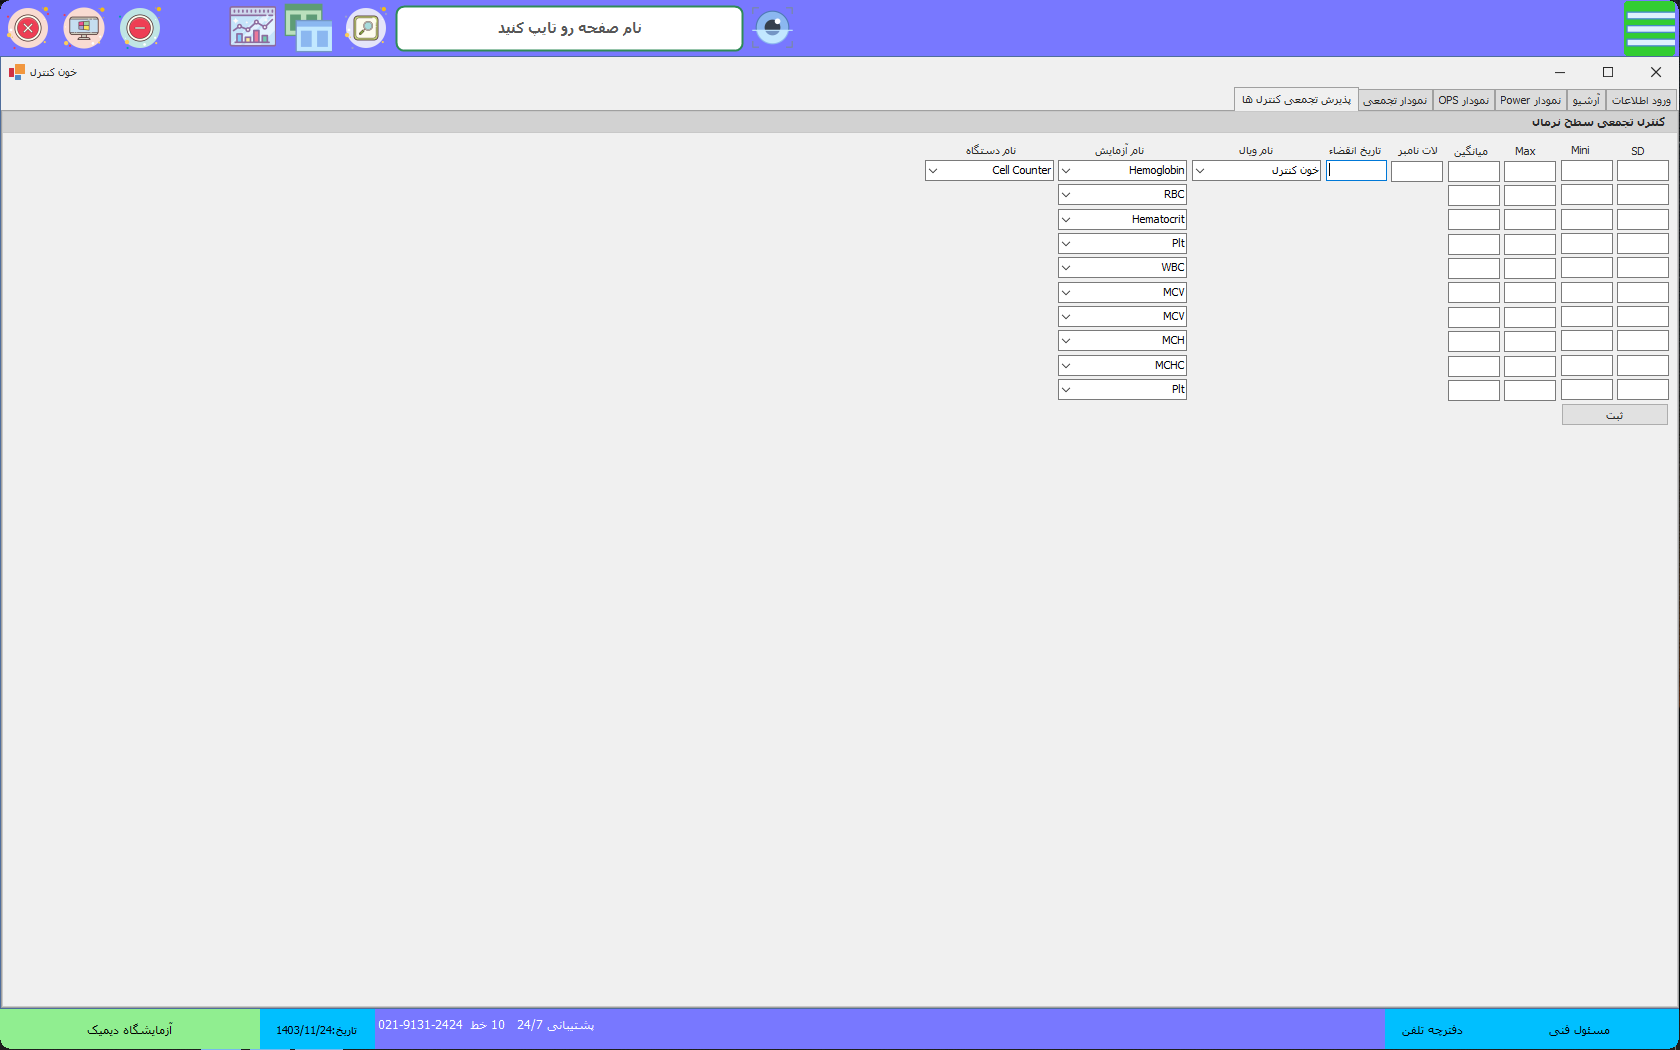Switch to پذیرش تجمعی کنترل ها tab
The width and height of the screenshot is (1680, 1050).
pos(1296,99)
